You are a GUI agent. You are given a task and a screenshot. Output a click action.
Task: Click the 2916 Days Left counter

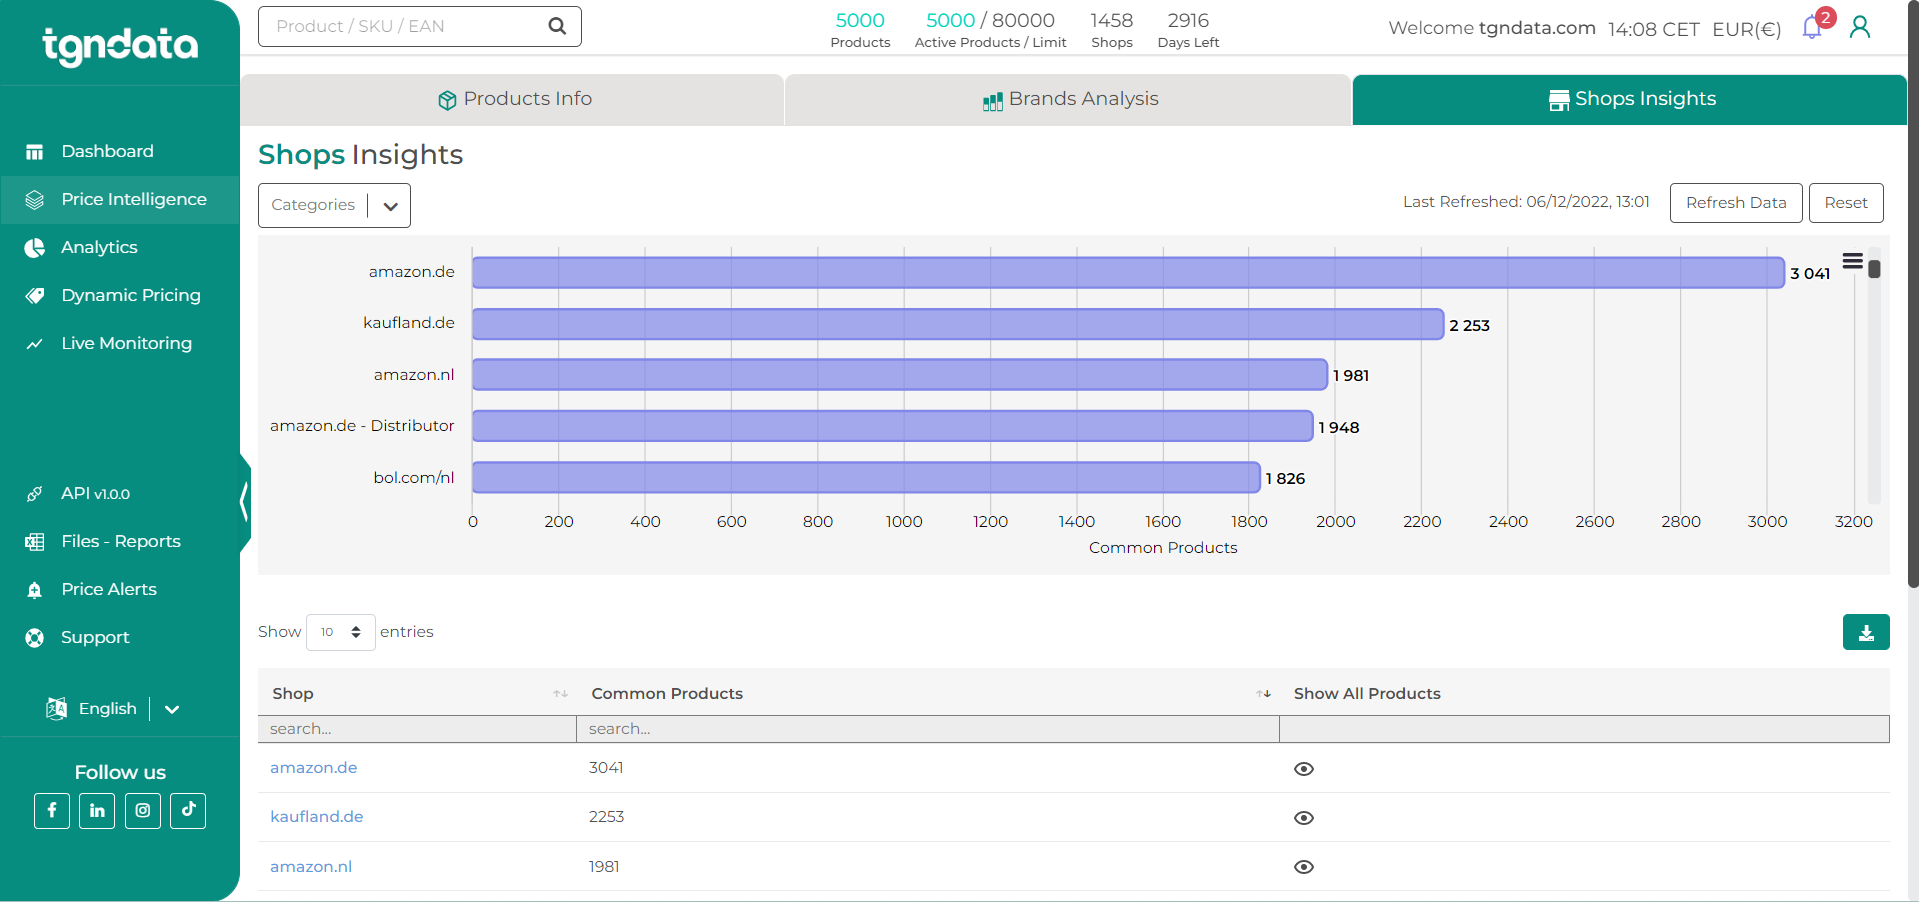pos(1188,30)
